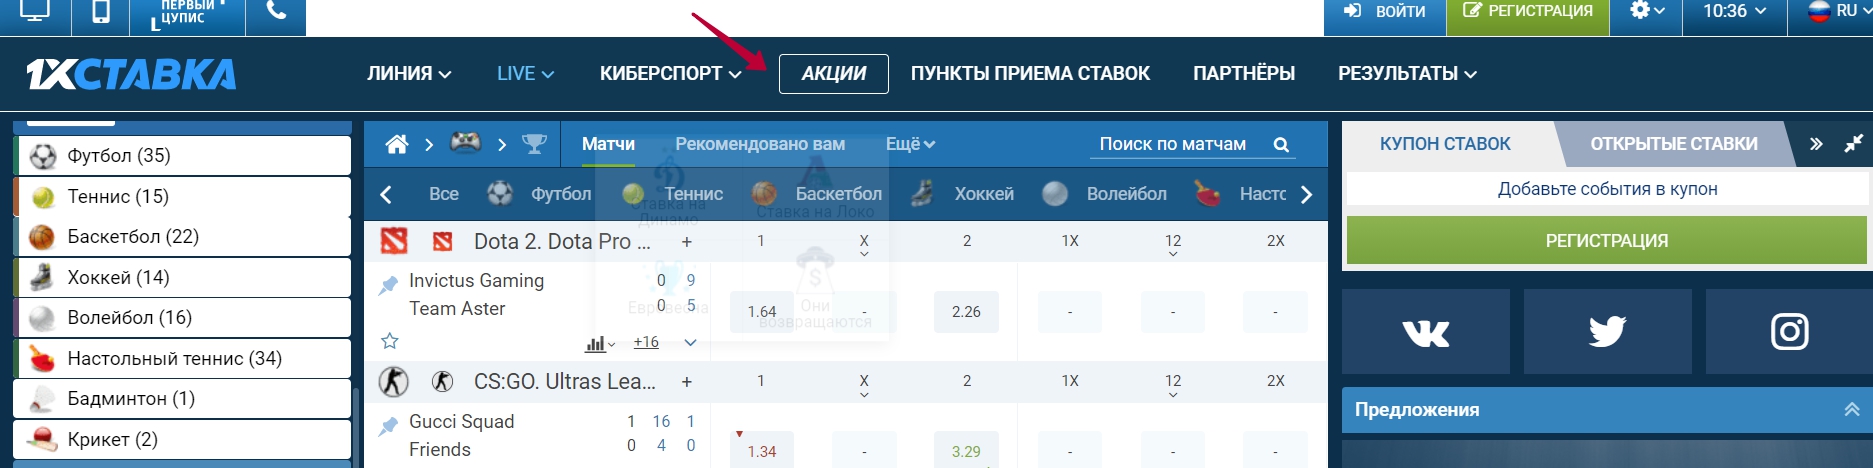Click green РЕГИСТРАЦИЯ button in bet slip

tap(1607, 241)
